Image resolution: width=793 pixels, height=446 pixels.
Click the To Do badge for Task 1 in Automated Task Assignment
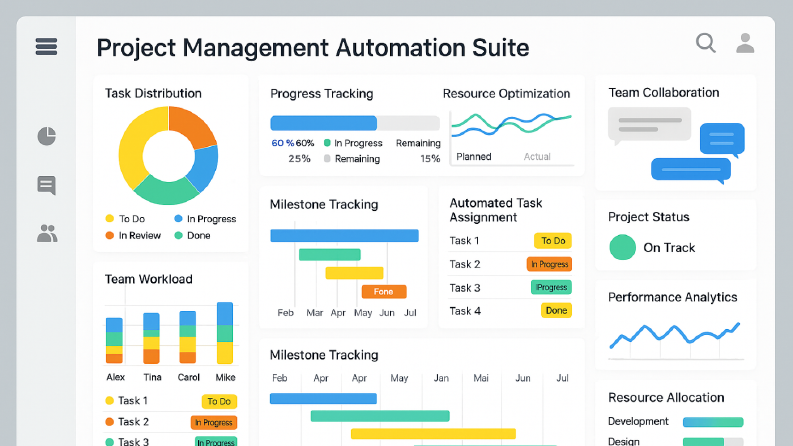coord(553,241)
